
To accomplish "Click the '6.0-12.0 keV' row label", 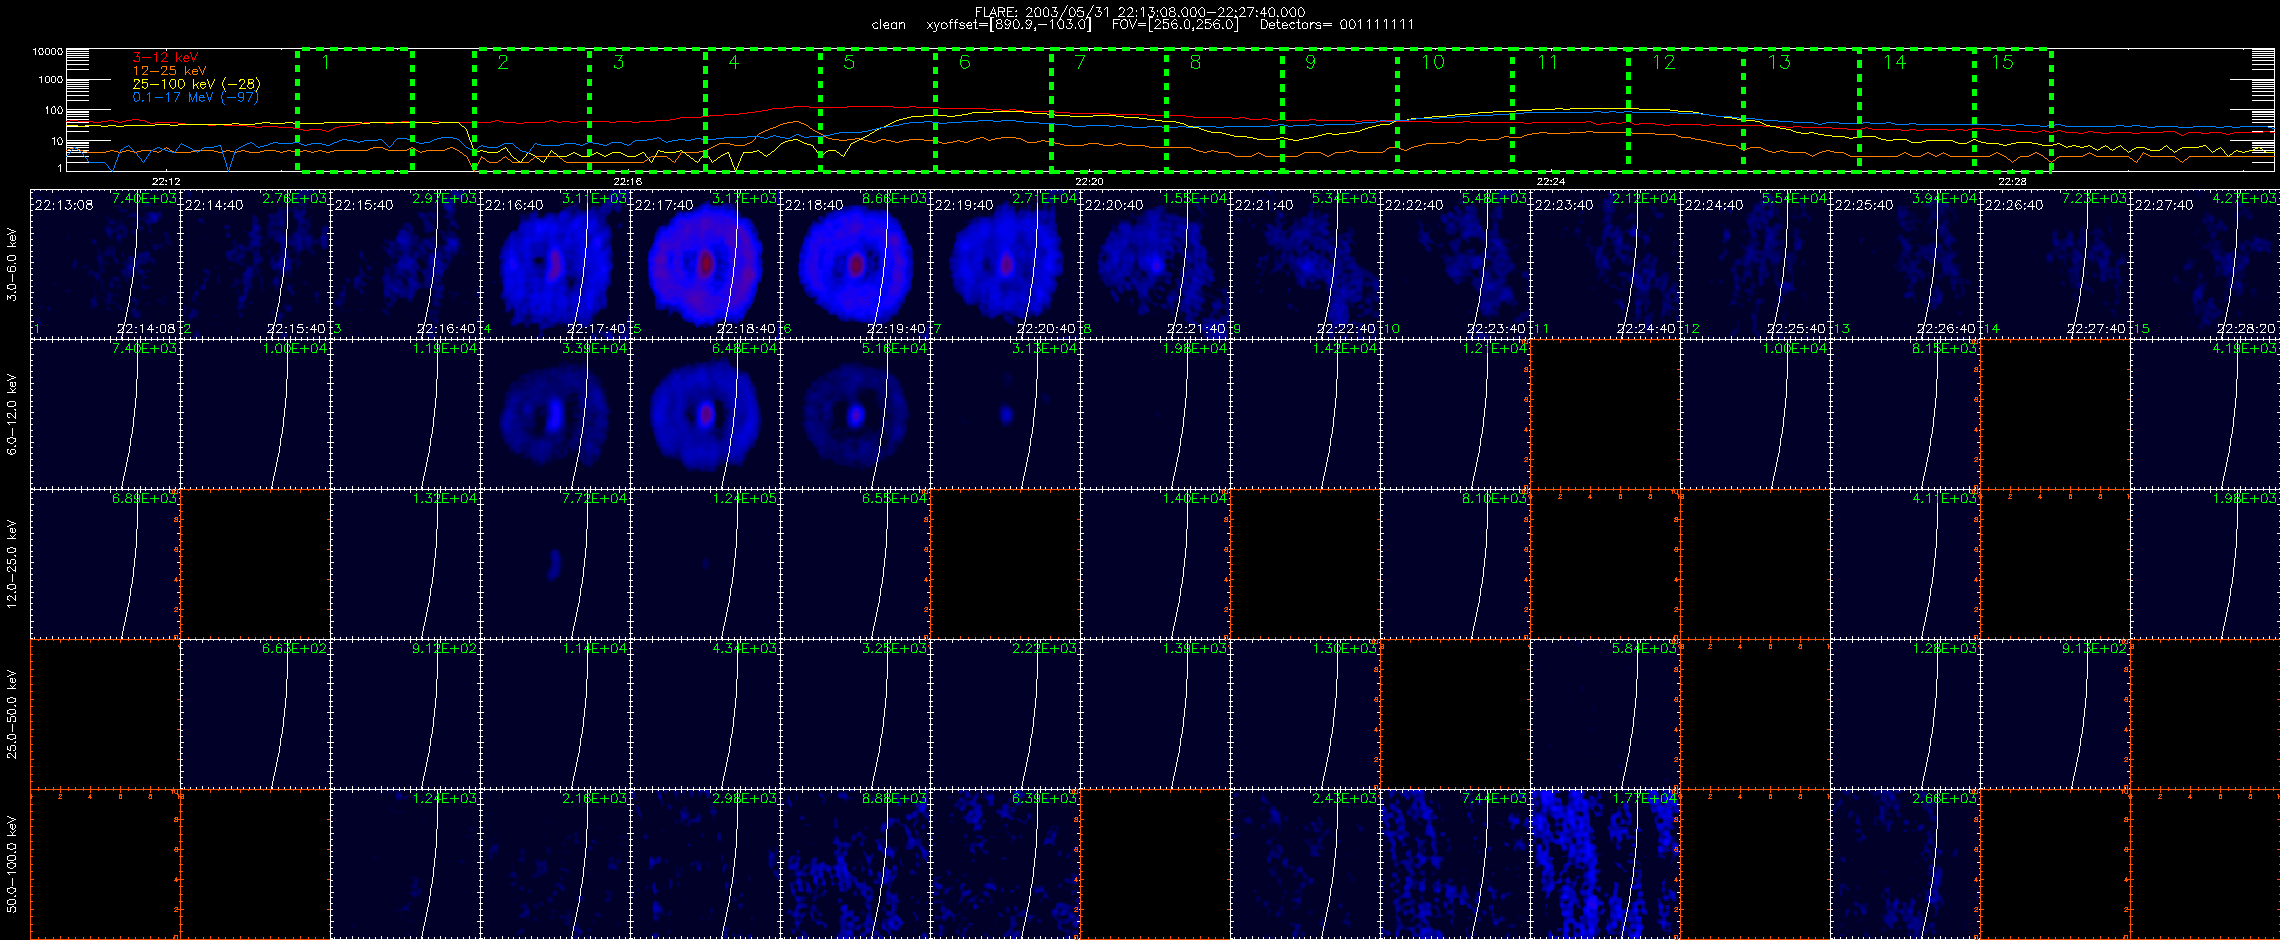I will click(12, 414).
